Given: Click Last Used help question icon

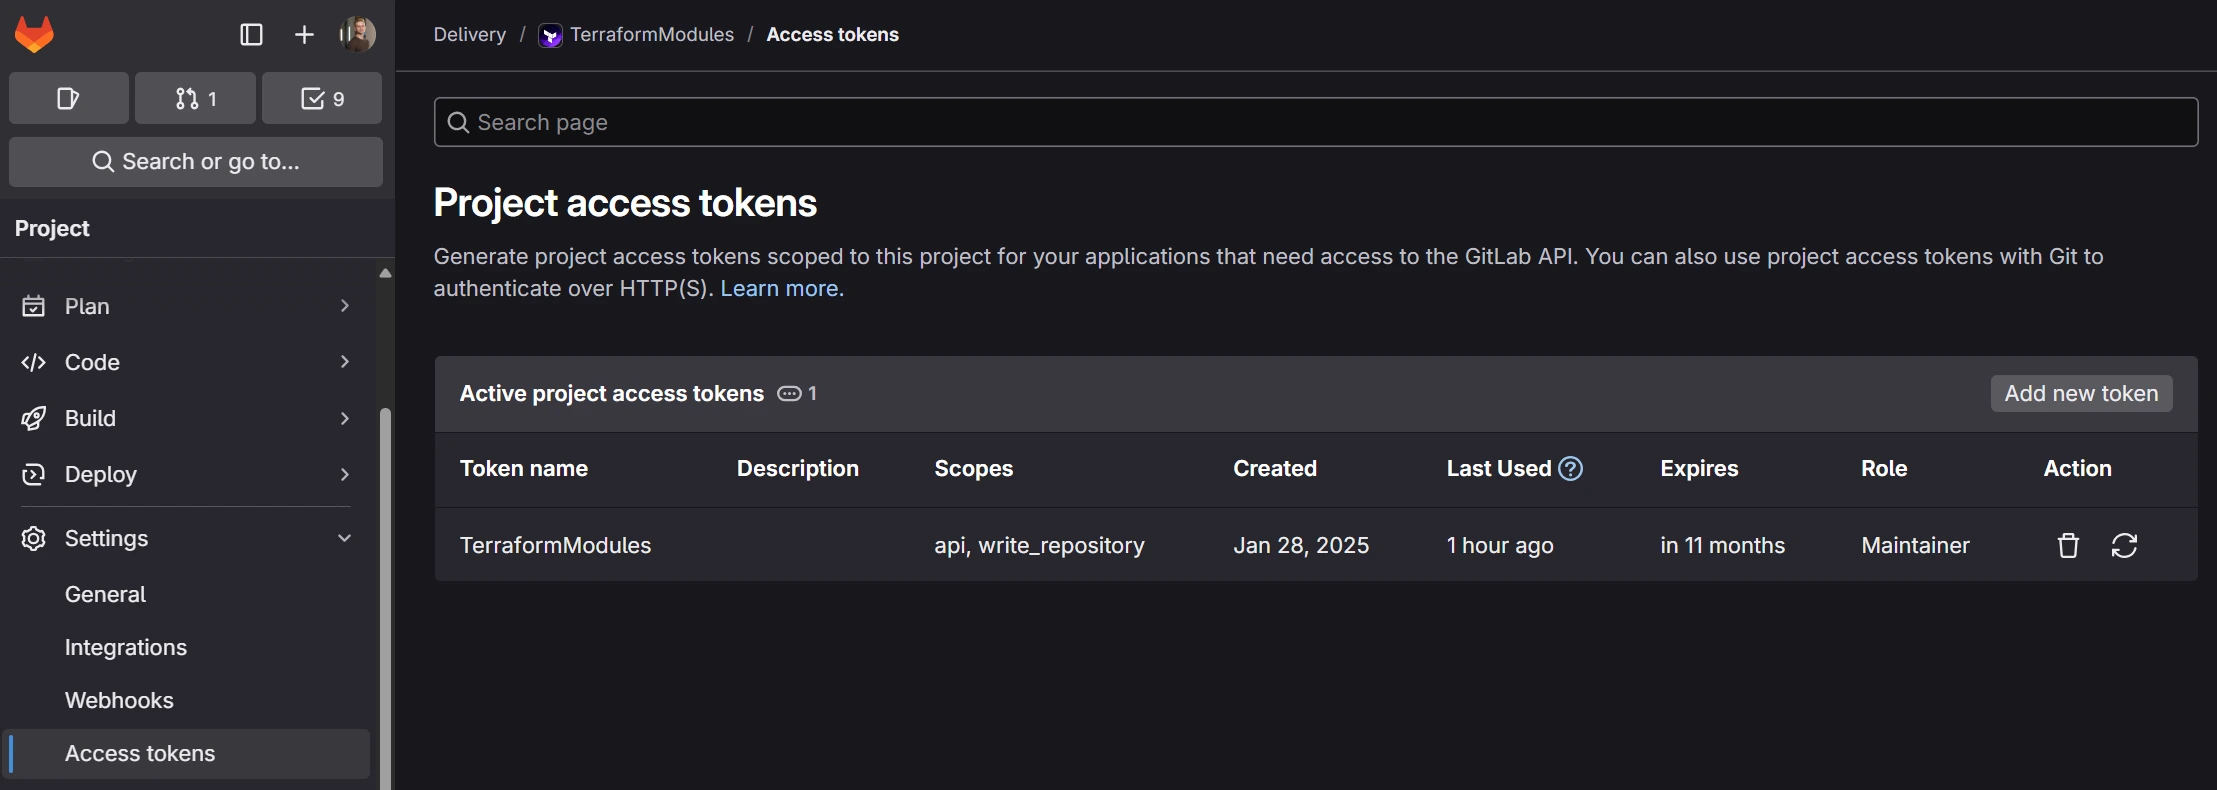Looking at the screenshot, I should [x=1571, y=468].
